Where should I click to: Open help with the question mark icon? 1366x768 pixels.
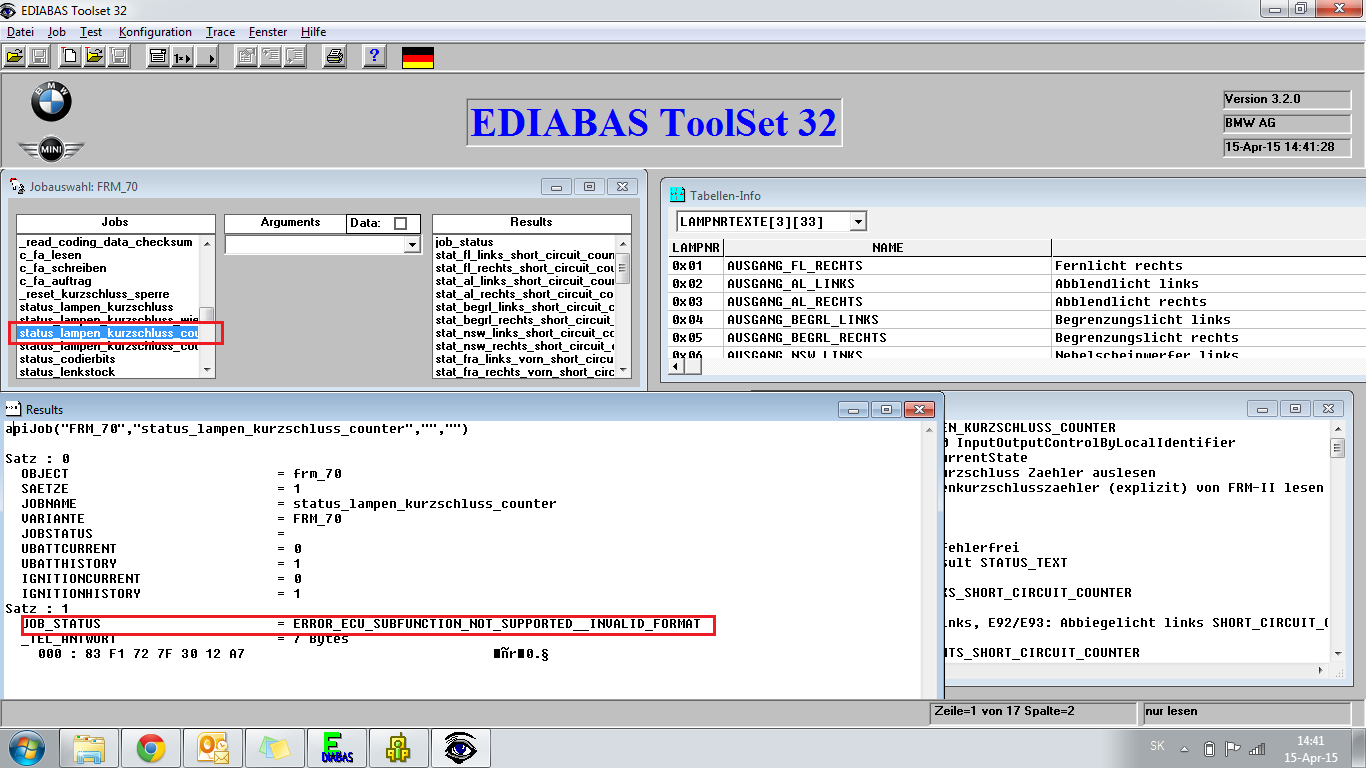373,57
